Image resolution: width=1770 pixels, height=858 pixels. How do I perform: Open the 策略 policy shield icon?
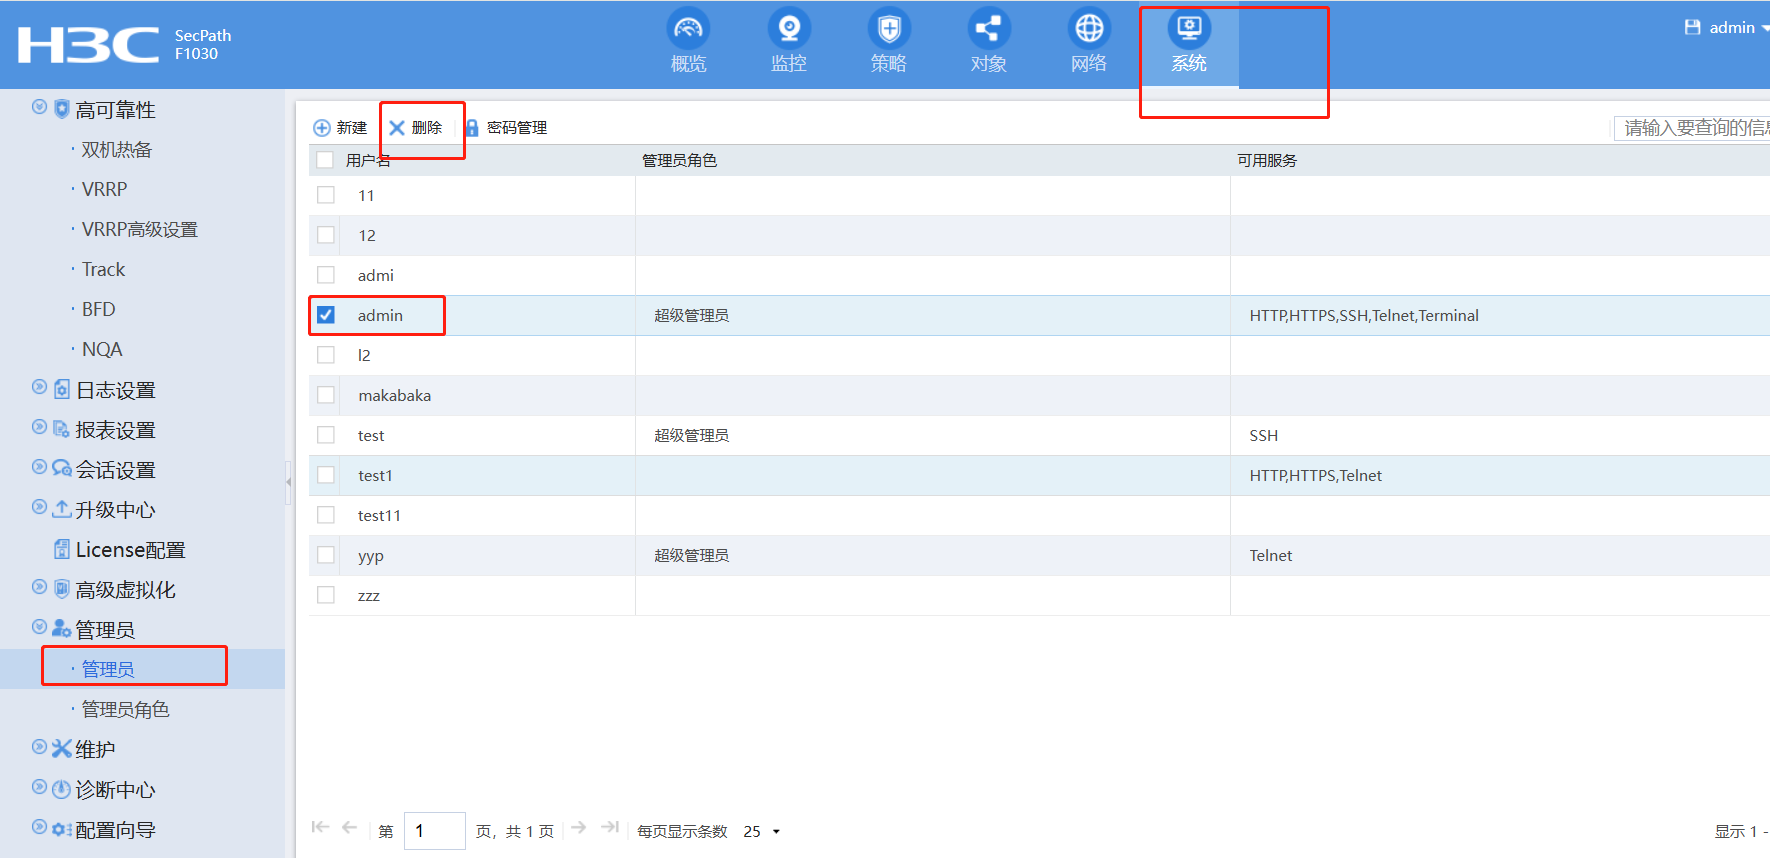click(889, 28)
